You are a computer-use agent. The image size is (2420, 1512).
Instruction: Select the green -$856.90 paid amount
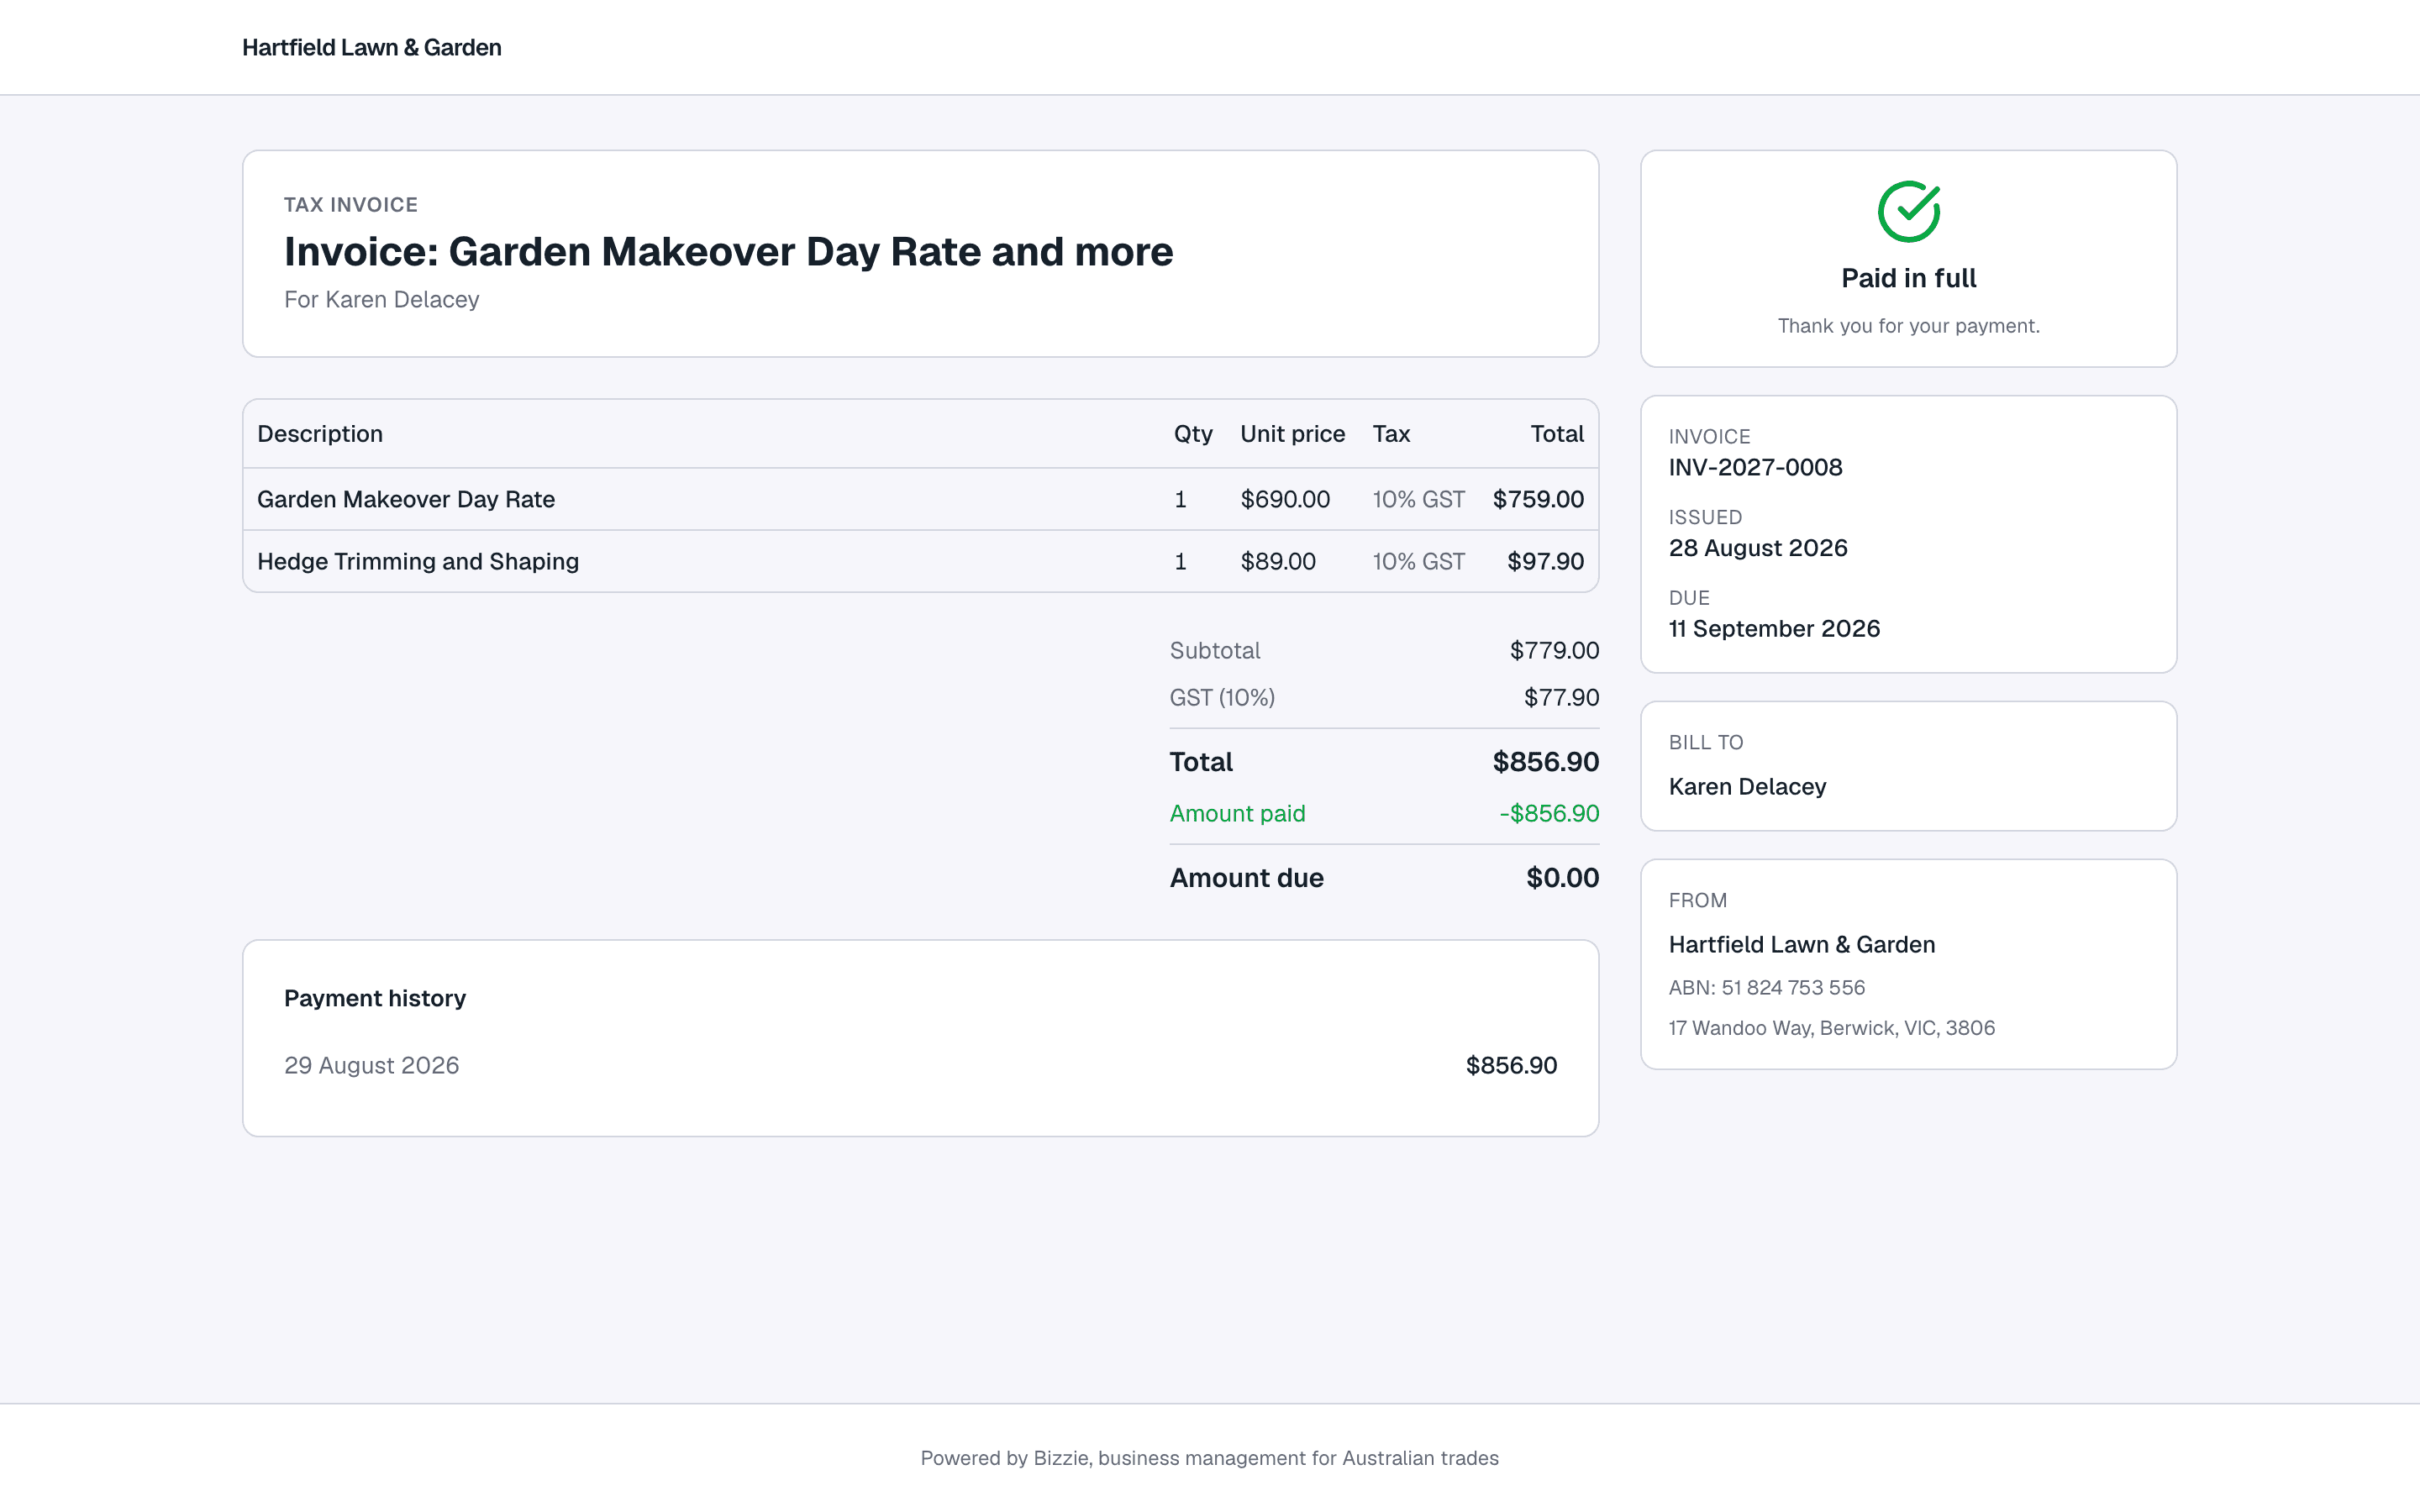[1549, 813]
